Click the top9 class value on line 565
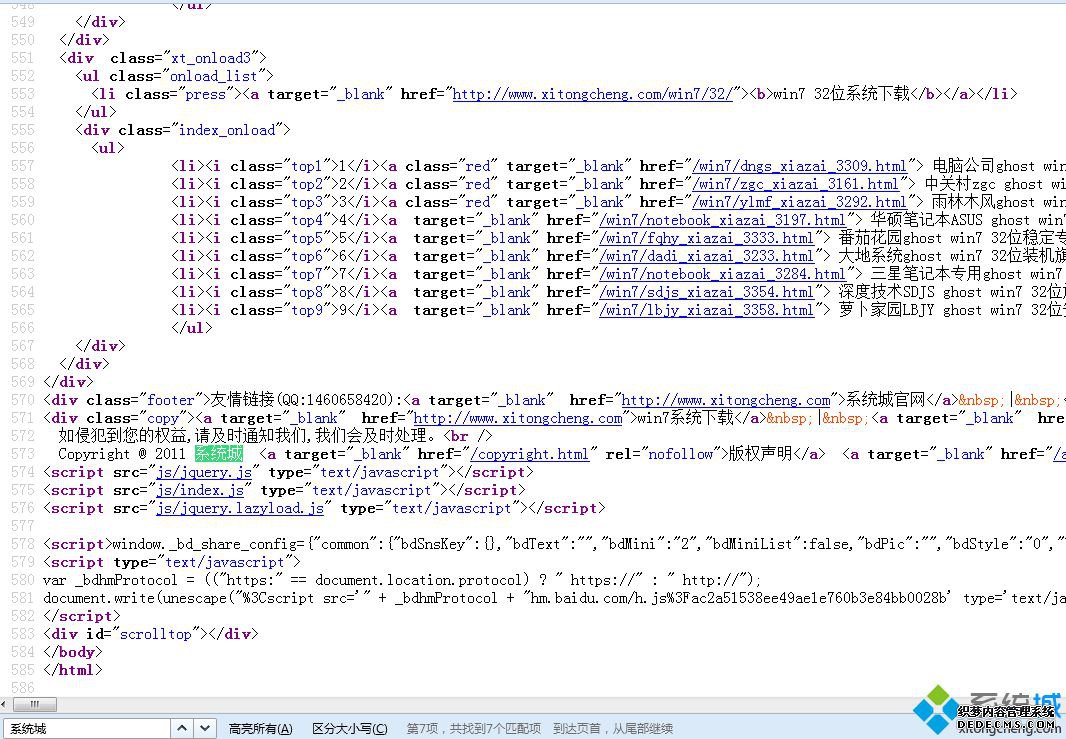The image size is (1066, 739). pos(307,310)
